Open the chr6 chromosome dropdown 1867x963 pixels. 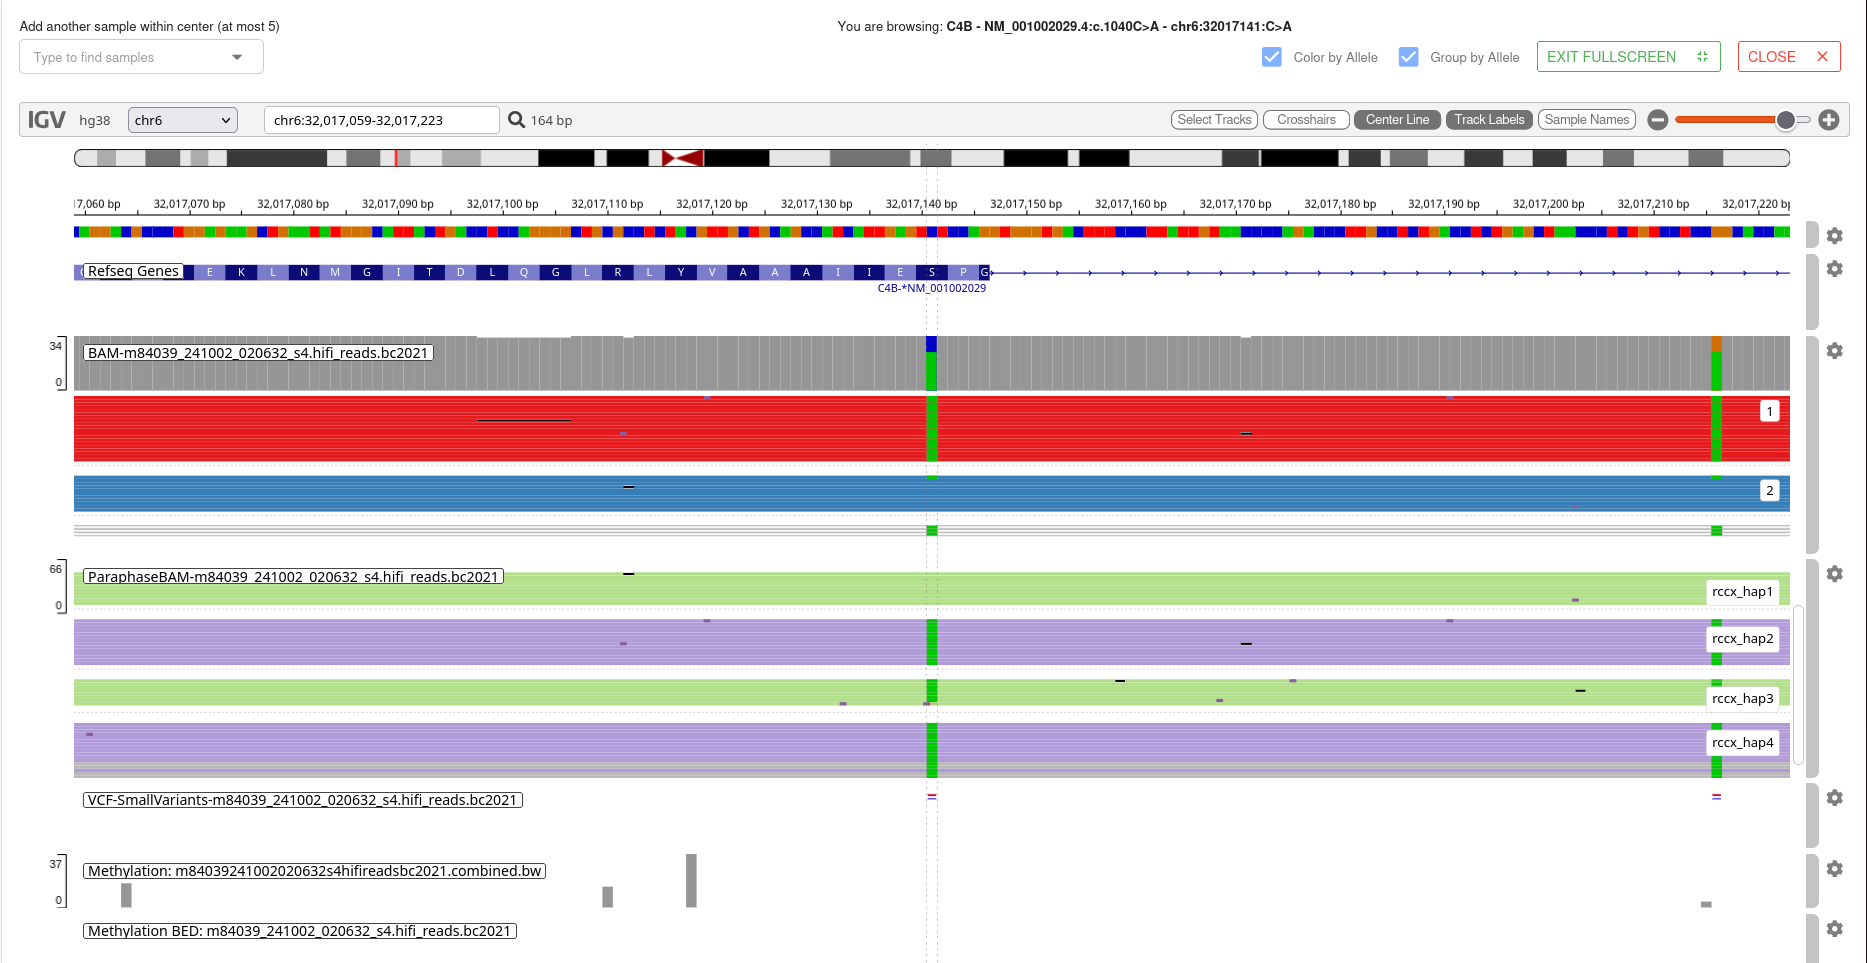[183, 120]
